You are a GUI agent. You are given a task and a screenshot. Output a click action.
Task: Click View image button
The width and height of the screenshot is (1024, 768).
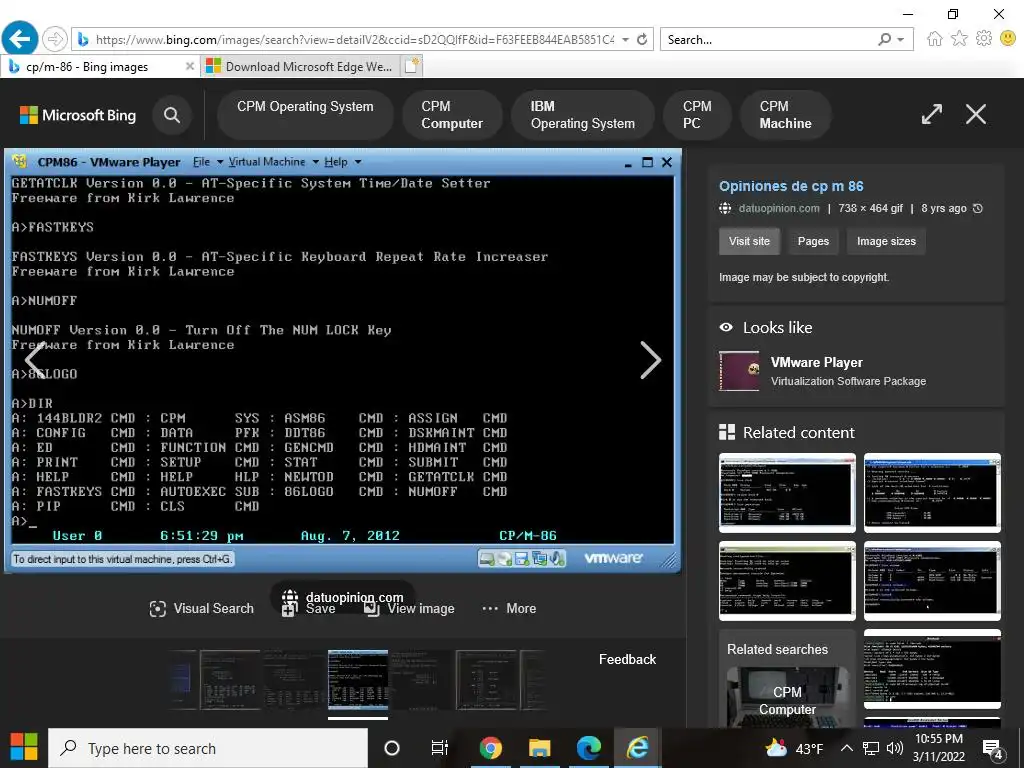[x=409, y=609]
